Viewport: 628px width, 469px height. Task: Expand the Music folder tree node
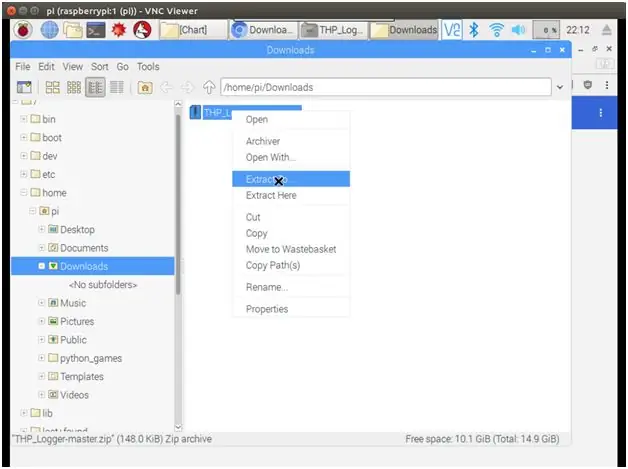click(41, 303)
